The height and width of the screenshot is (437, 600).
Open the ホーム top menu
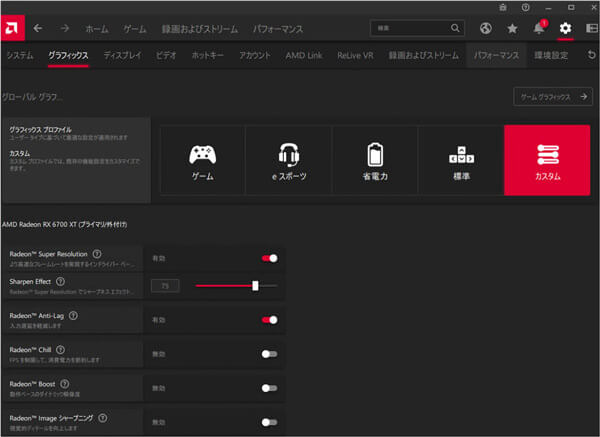click(97, 29)
